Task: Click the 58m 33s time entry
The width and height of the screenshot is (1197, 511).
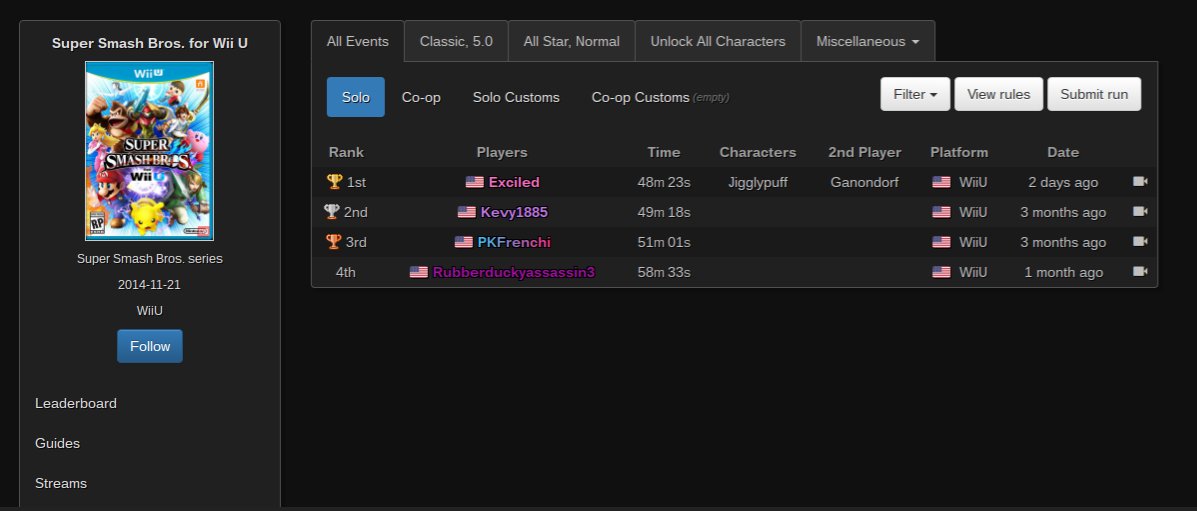Action: (663, 271)
